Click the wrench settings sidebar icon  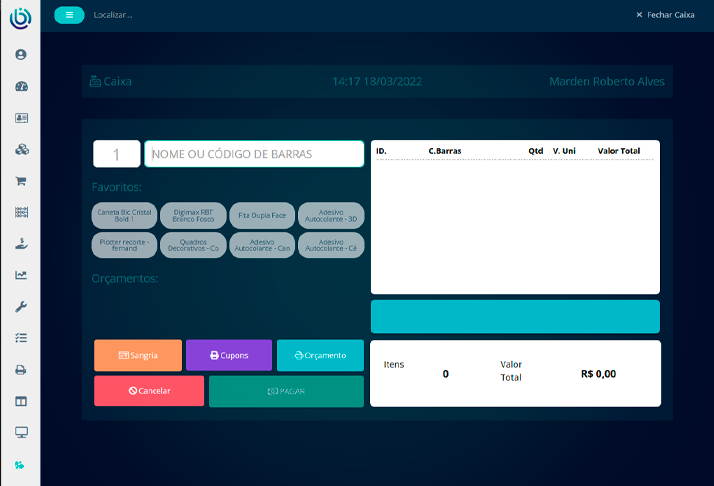point(20,307)
